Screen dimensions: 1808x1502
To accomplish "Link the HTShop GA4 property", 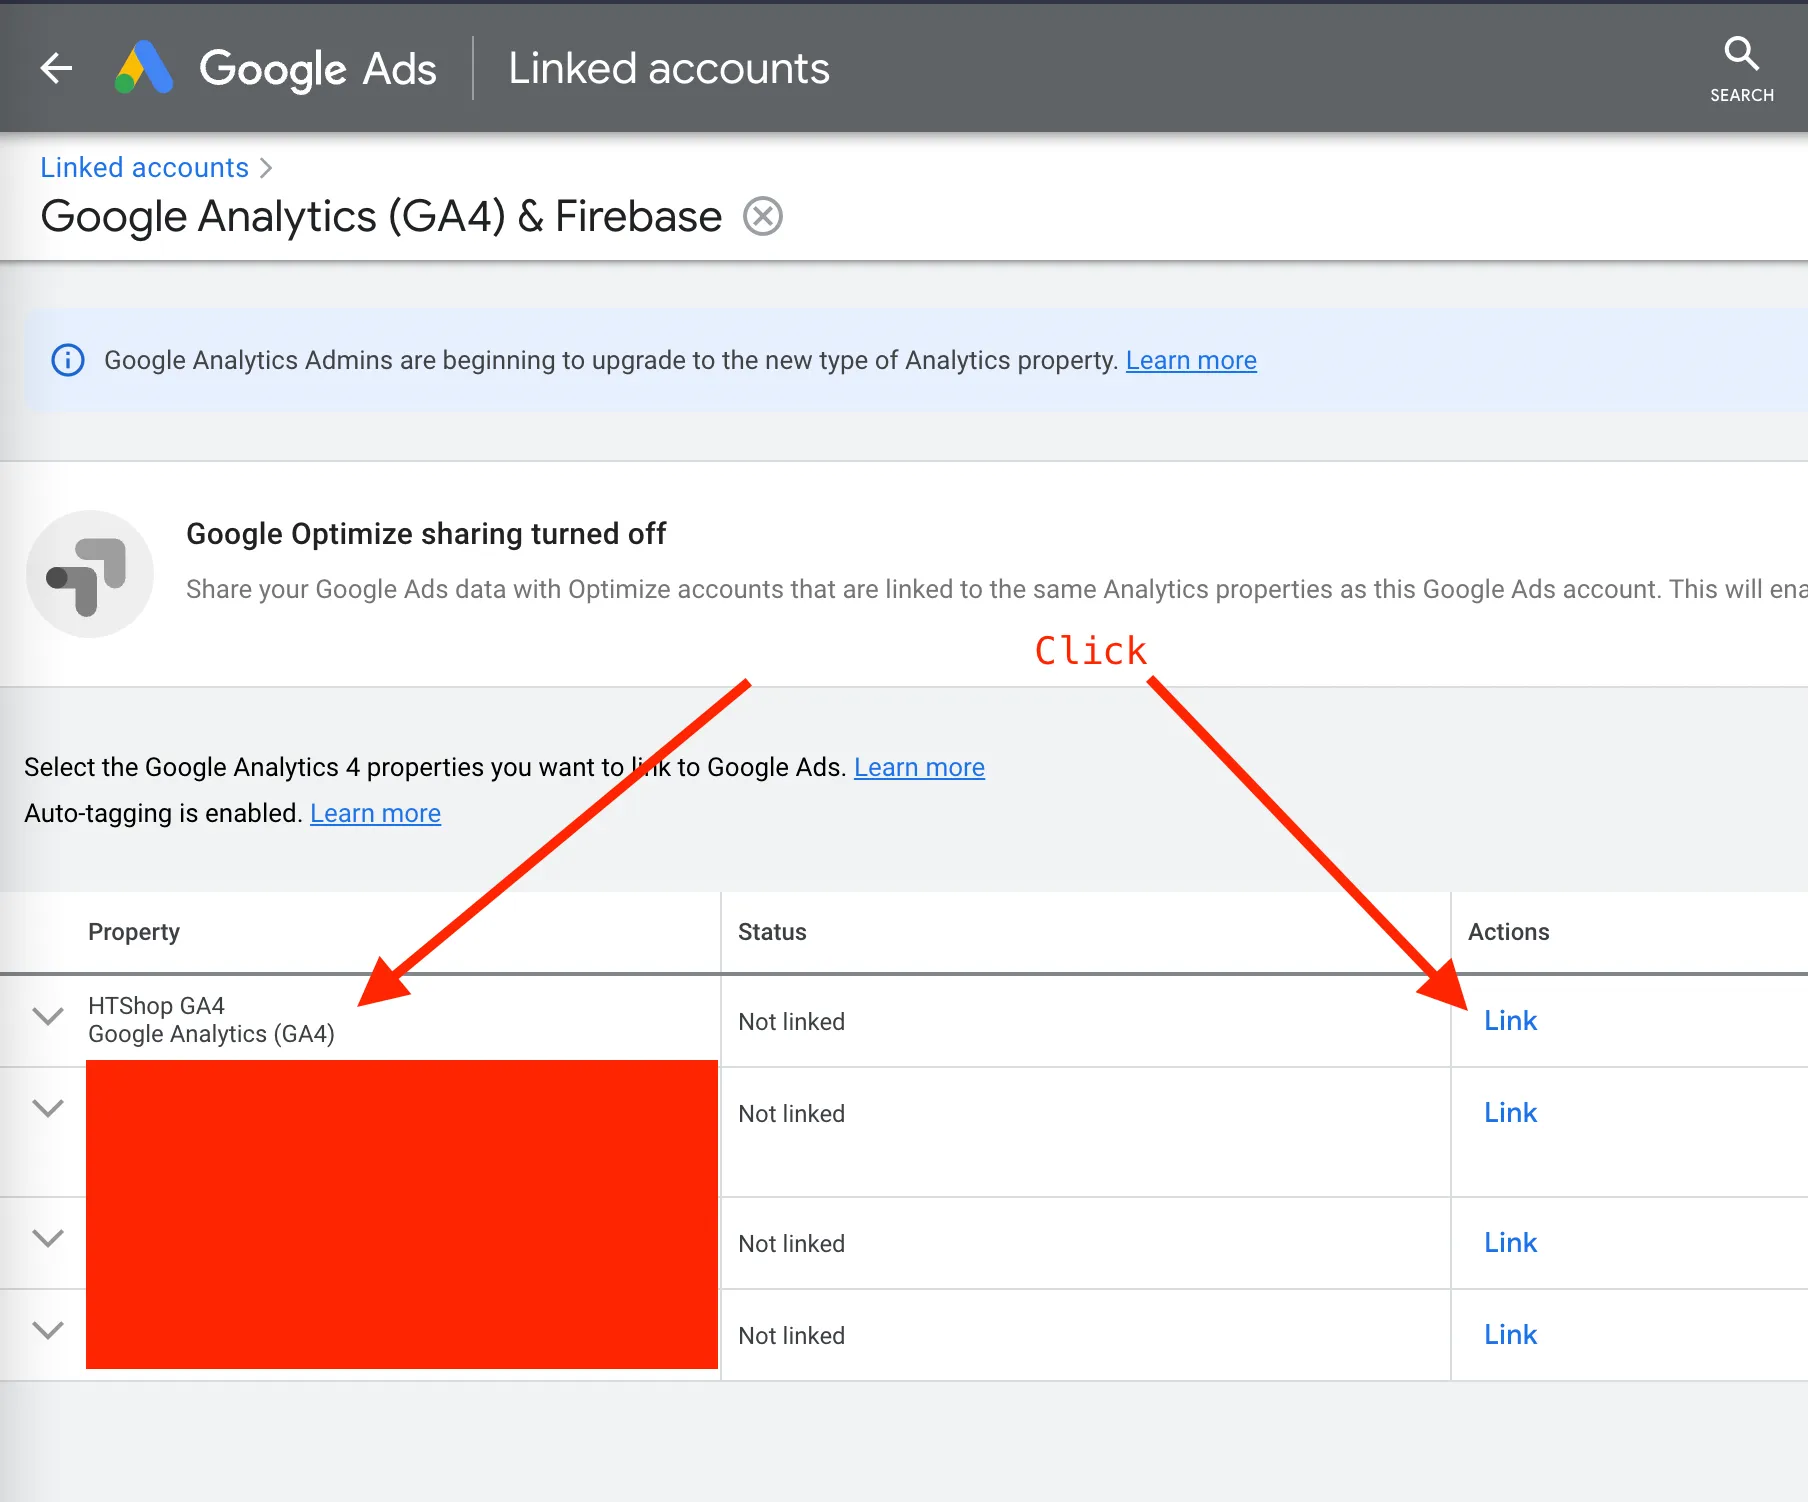I will 1510,1020.
